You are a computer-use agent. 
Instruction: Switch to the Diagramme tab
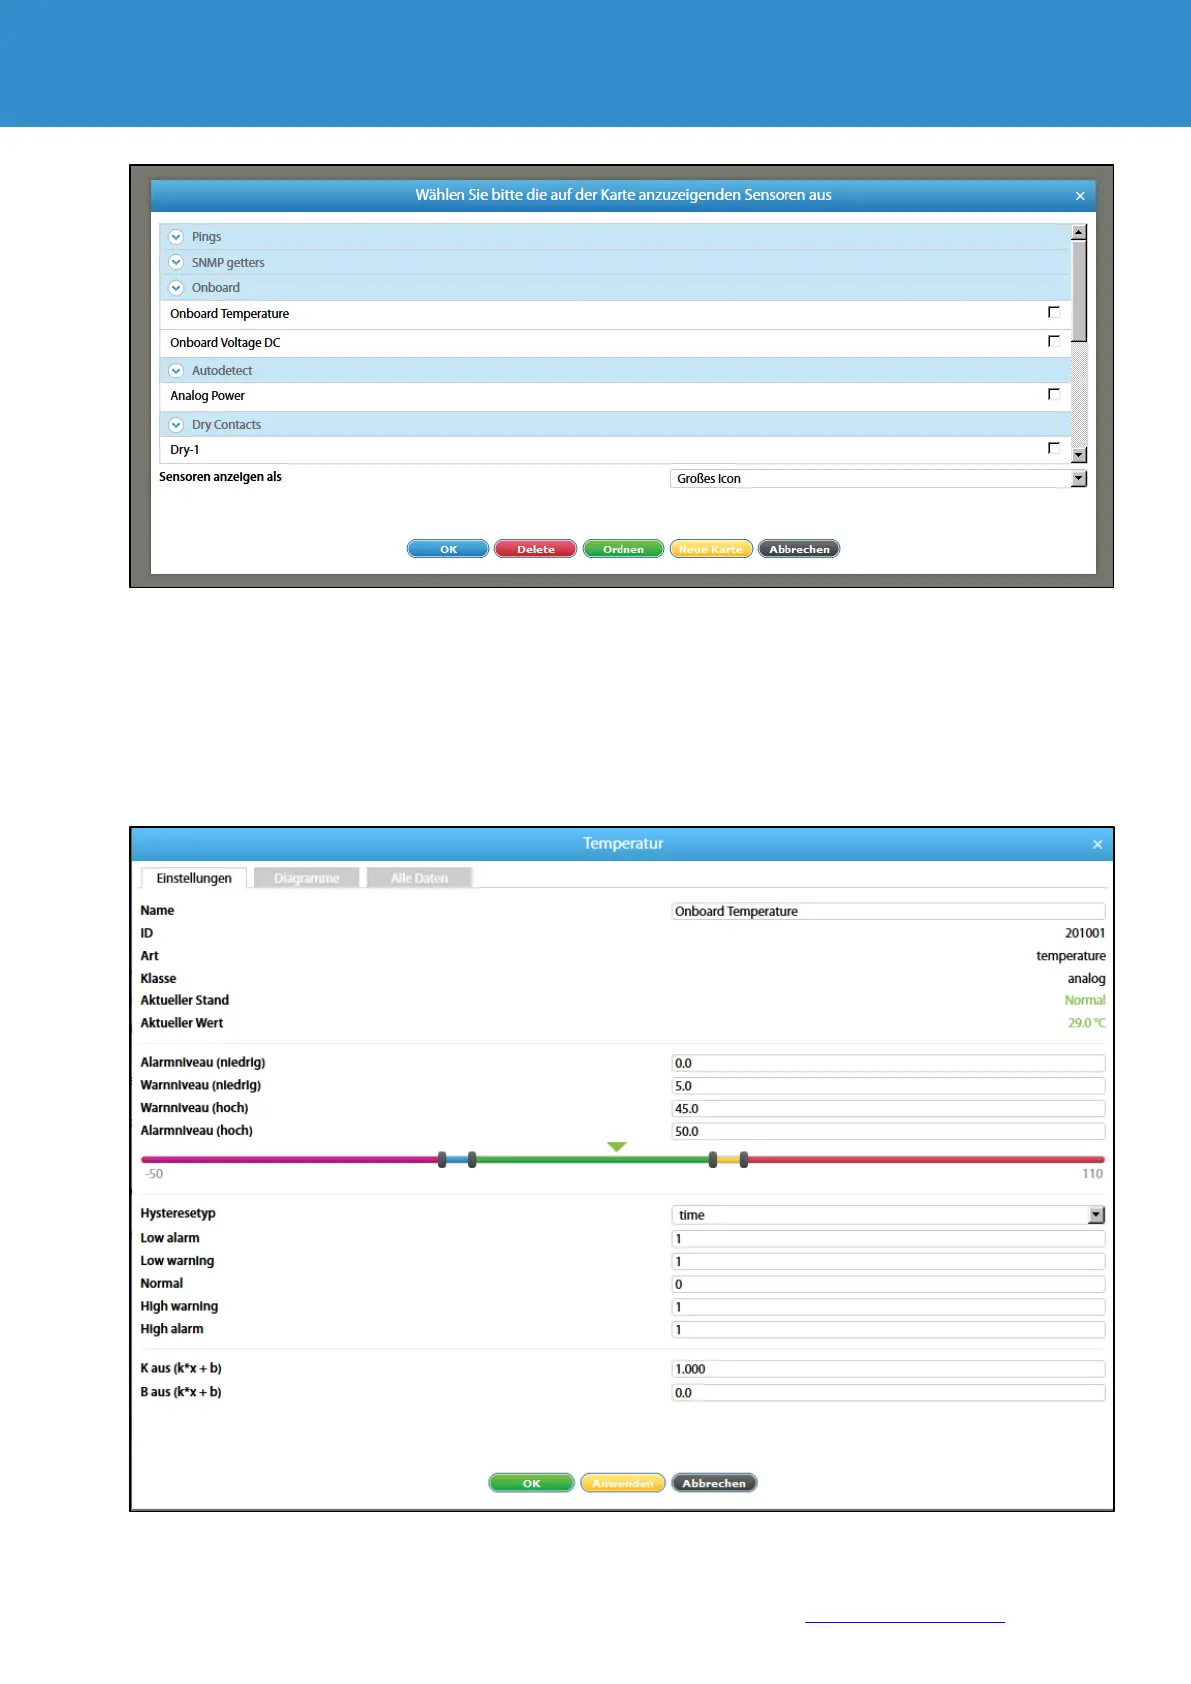click(x=306, y=878)
